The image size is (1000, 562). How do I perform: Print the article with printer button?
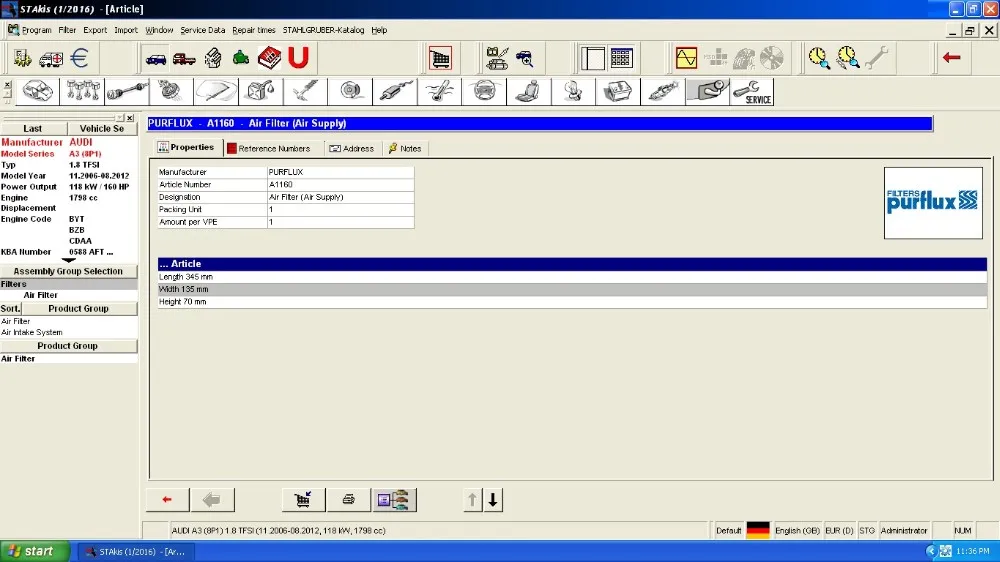click(x=348, y=500)
